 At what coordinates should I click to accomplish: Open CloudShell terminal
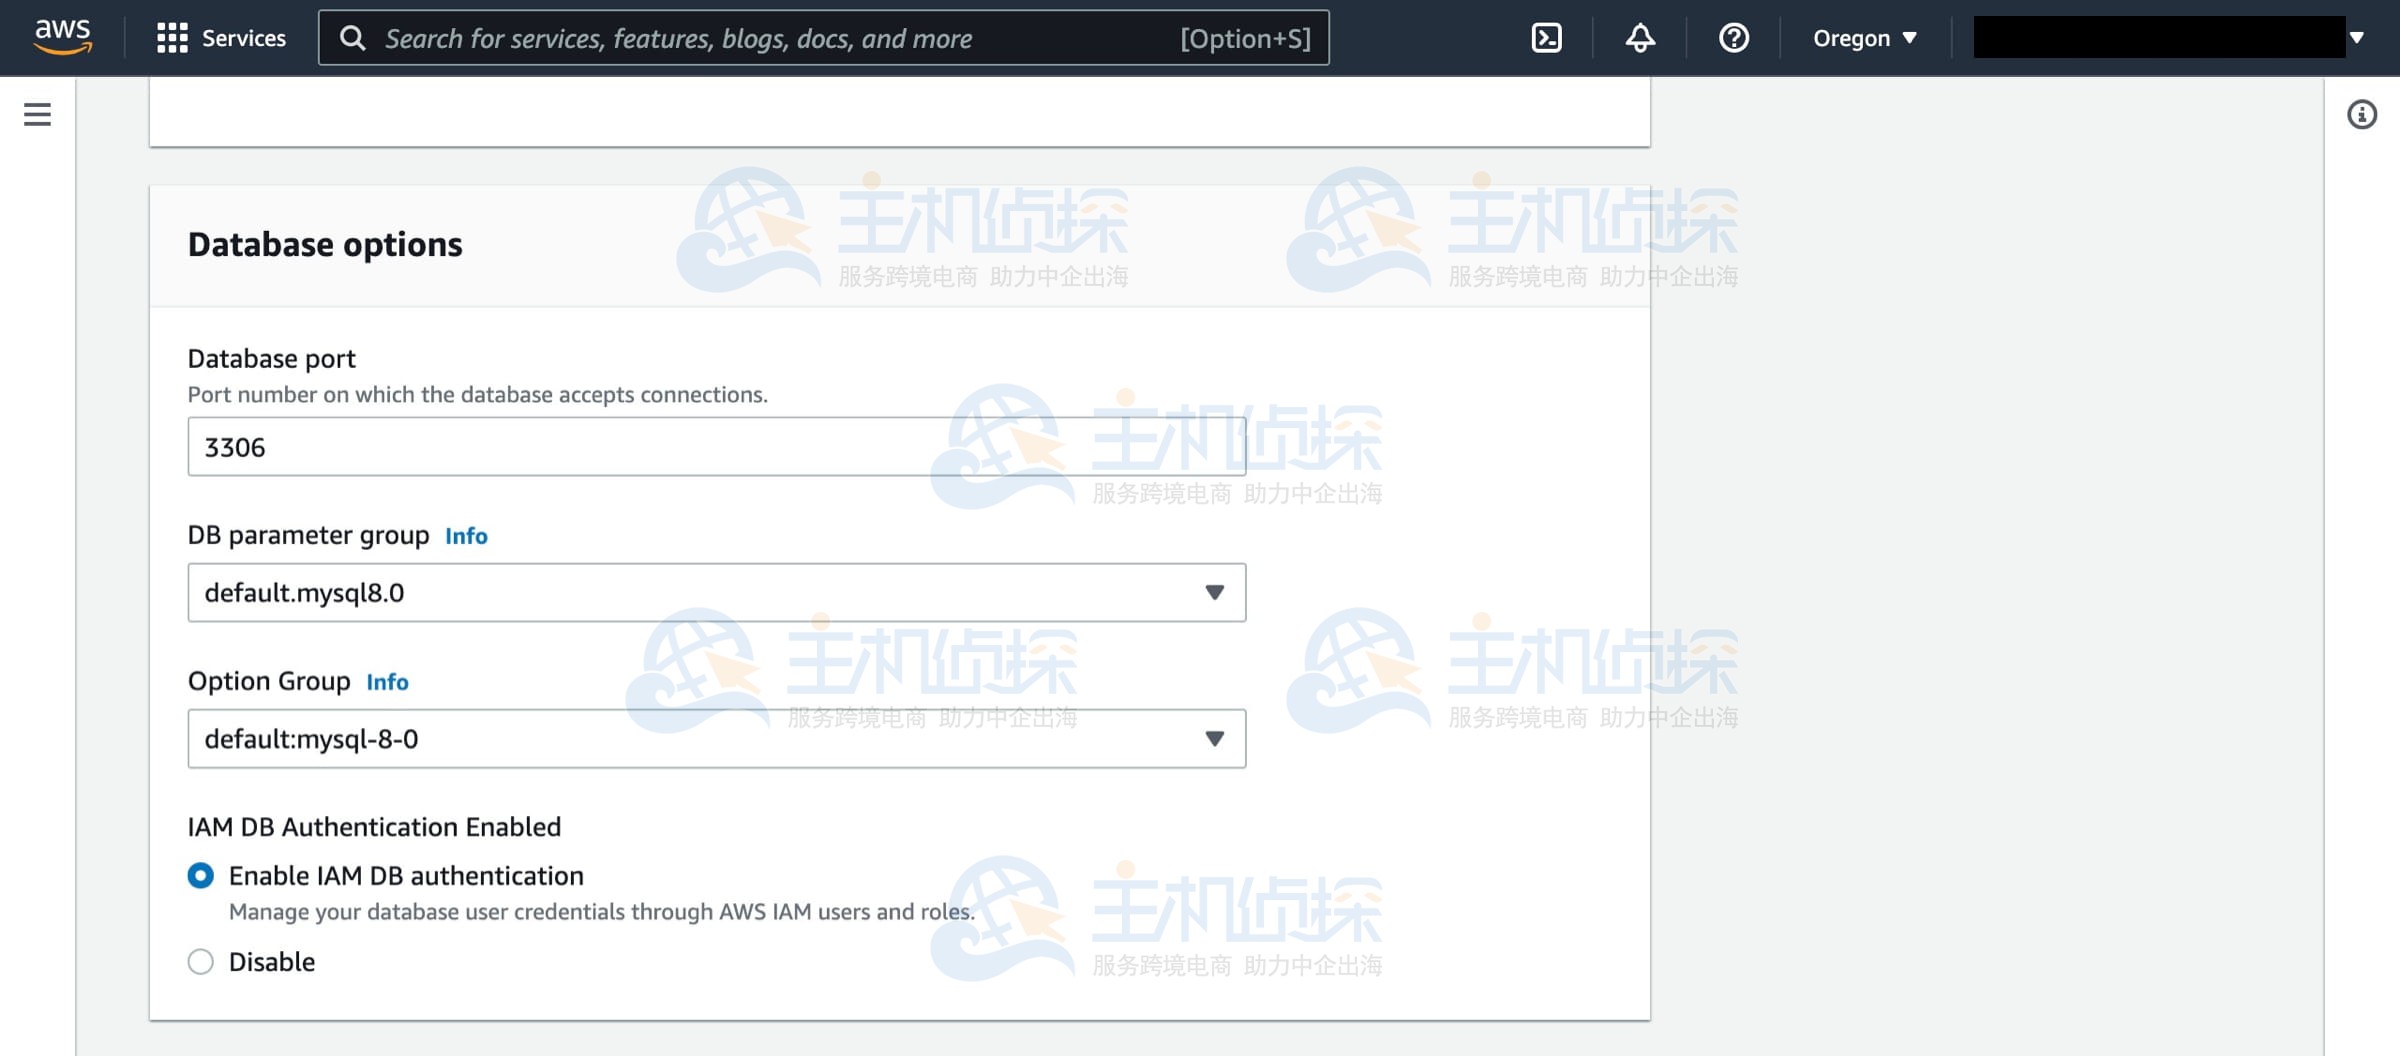tap(1546, 37)
